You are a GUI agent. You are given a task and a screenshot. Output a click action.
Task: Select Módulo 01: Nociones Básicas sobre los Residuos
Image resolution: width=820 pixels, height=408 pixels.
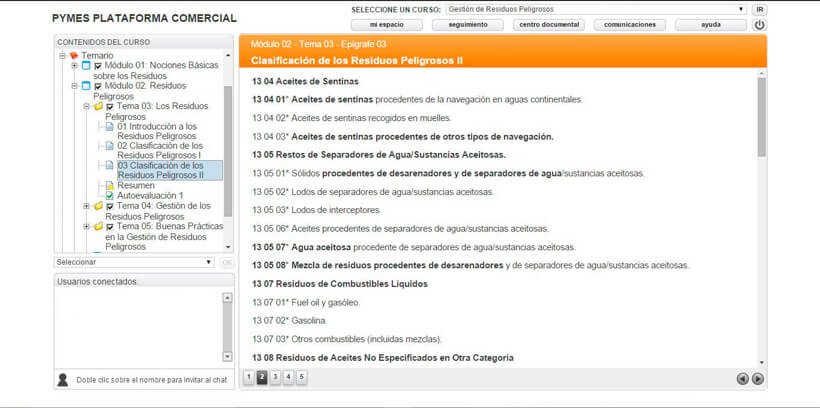click(x=156, y=71)
